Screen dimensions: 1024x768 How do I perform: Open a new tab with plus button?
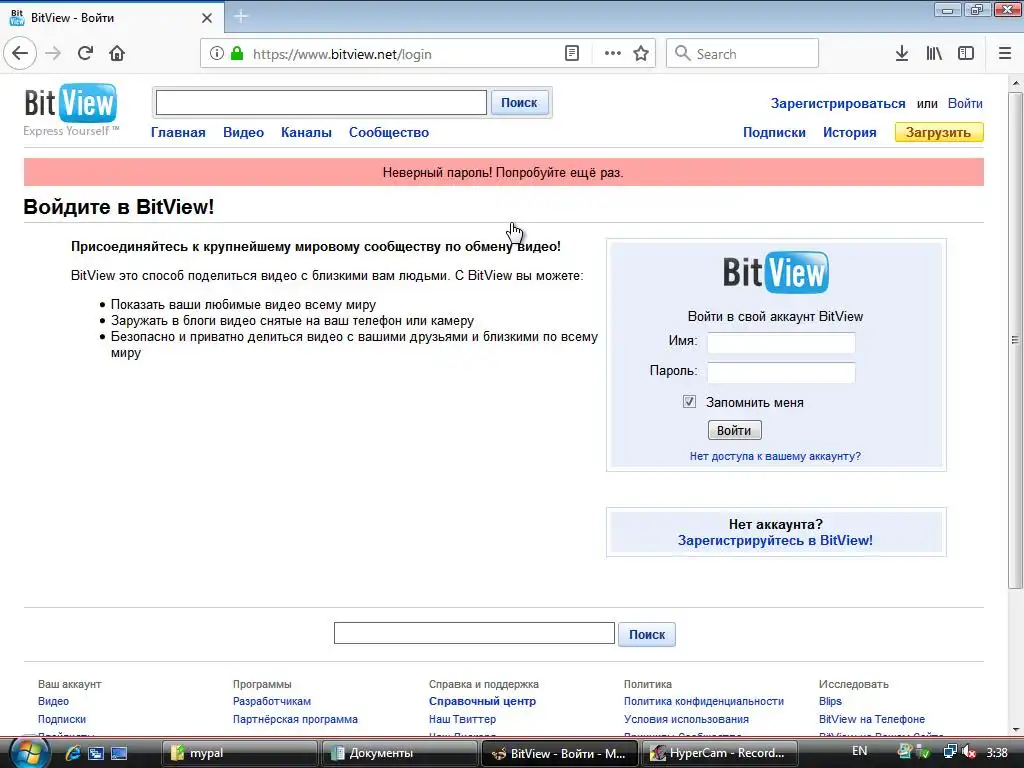[241, 17]
